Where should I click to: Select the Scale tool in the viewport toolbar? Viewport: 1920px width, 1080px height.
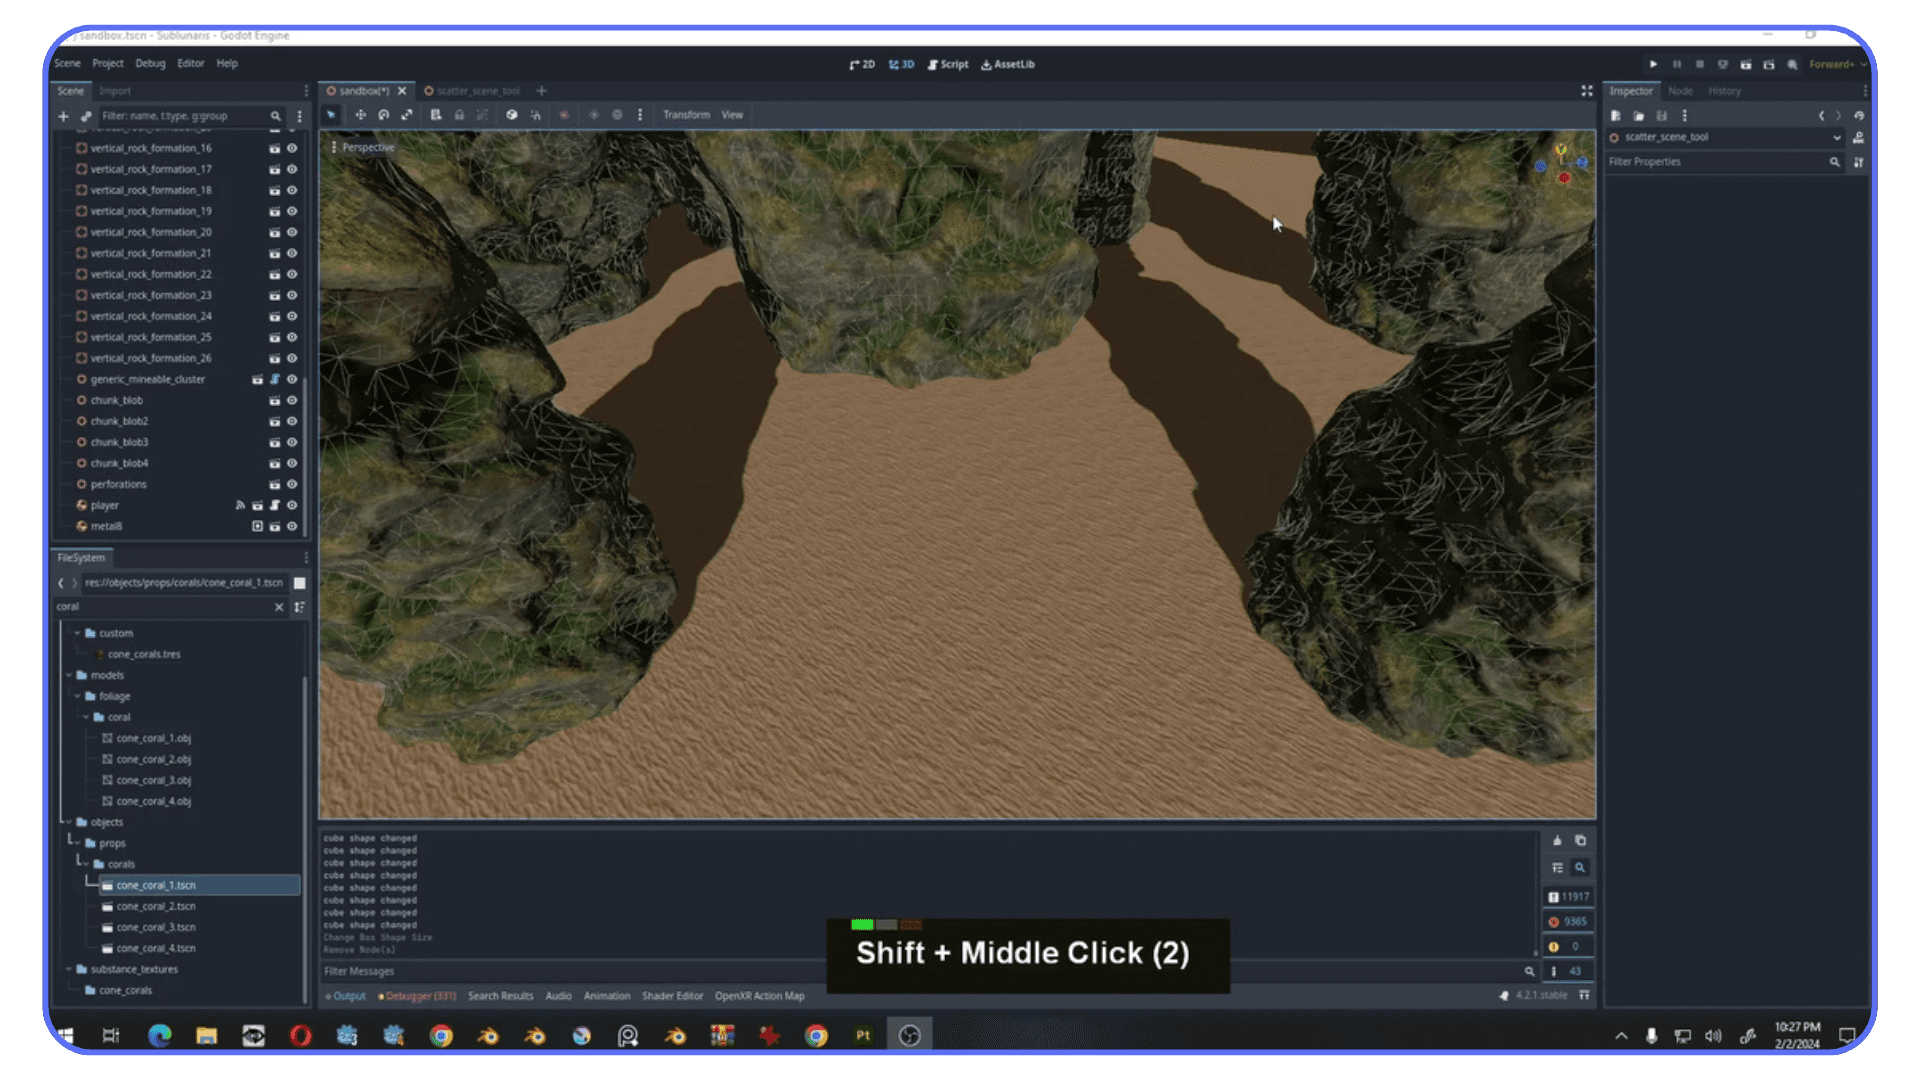tap(407, 115)
